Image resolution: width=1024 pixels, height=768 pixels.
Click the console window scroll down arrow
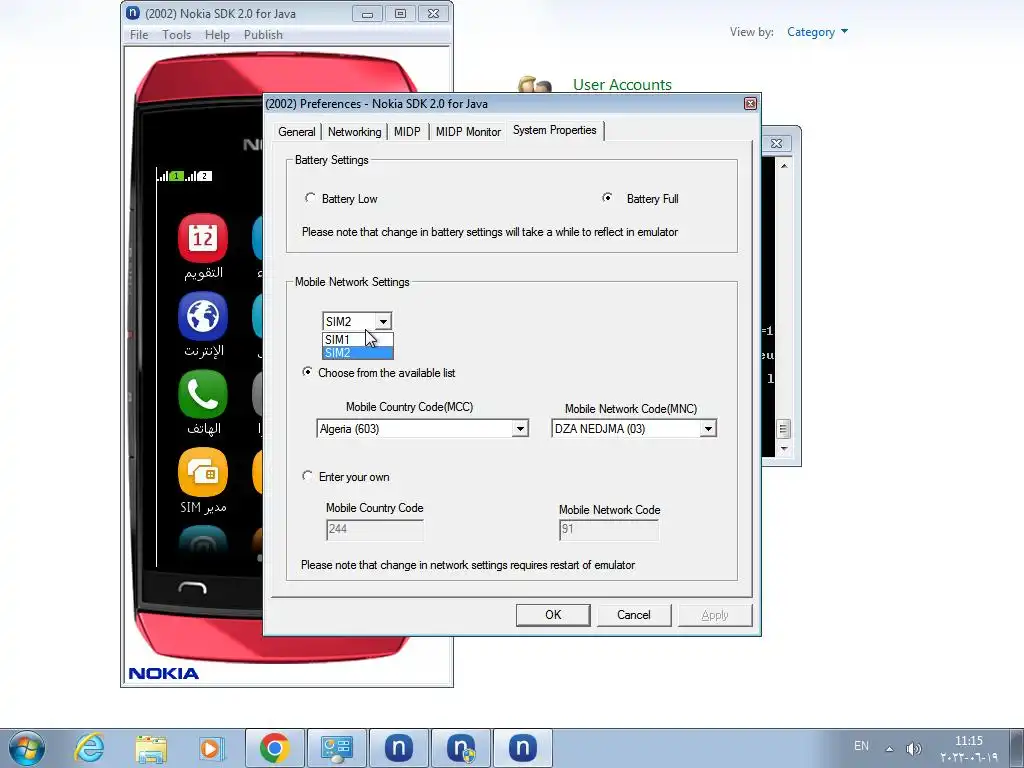(x=784, y=449)
